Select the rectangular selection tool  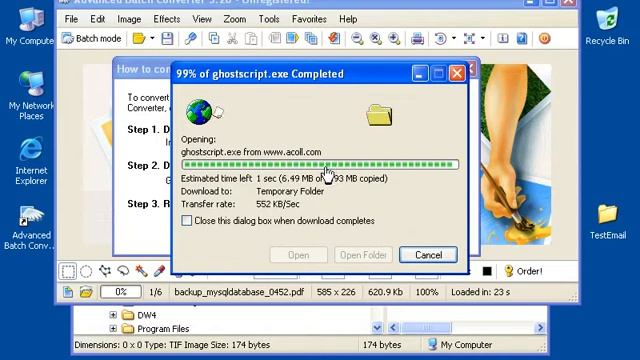coord(68,271)
